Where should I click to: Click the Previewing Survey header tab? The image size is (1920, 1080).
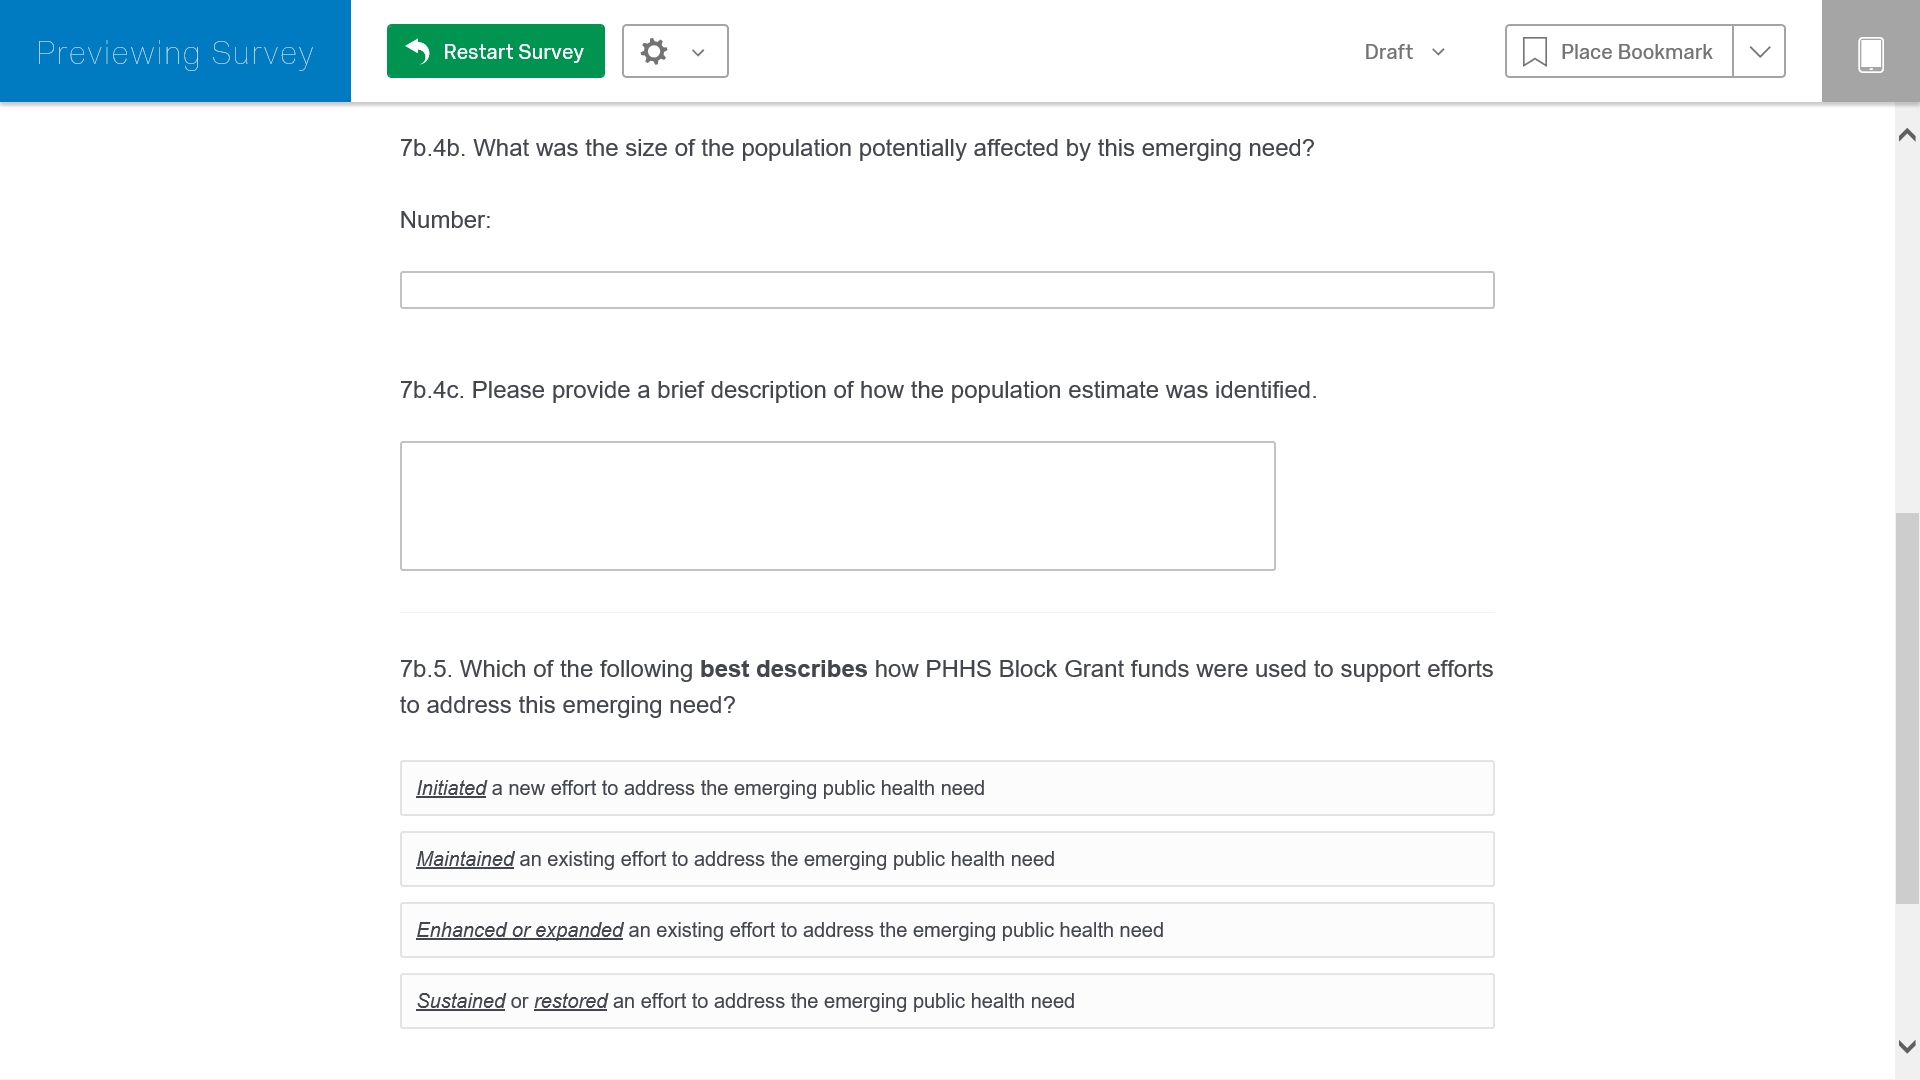pyautogui.click(x=175, y=52)
